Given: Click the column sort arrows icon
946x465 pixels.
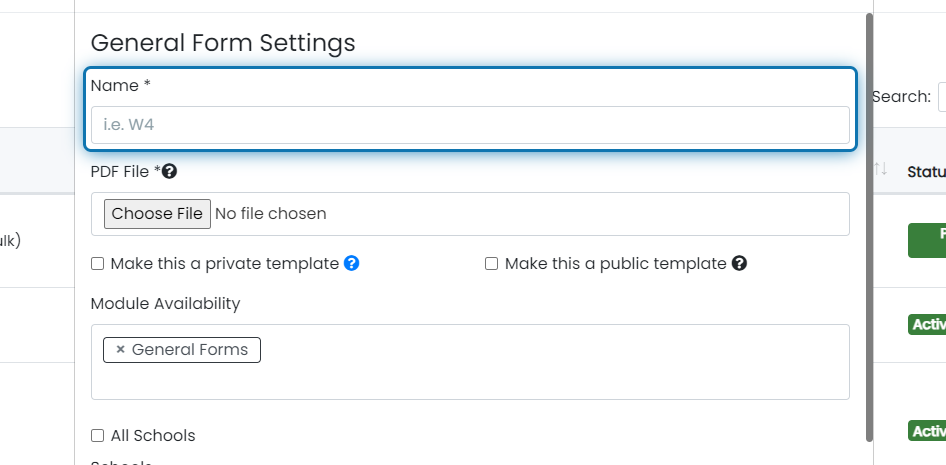Looking at the screenshot, I should point(880,169).
